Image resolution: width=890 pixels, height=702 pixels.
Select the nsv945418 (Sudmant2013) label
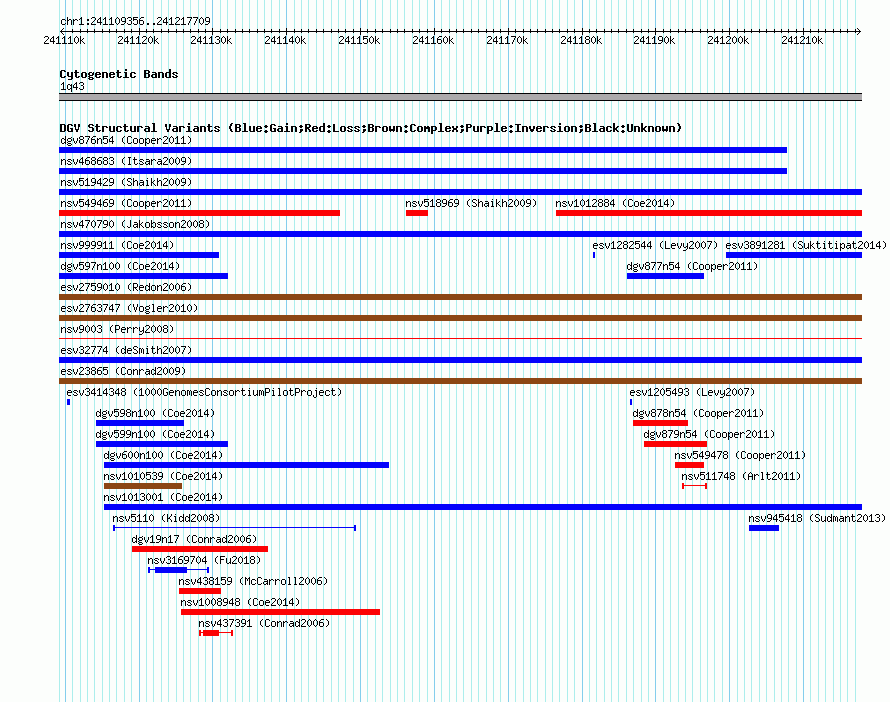point(817,518)
